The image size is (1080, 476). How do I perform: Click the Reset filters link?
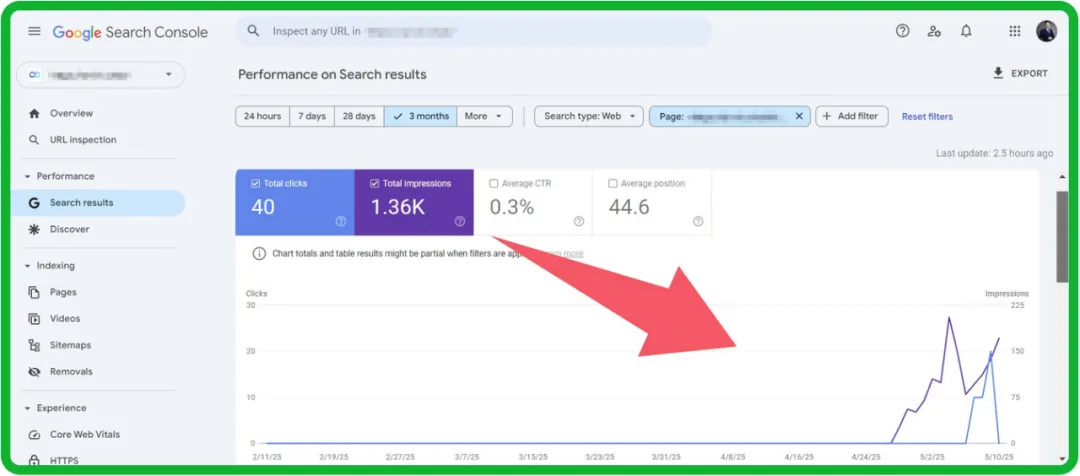[927, 116]
